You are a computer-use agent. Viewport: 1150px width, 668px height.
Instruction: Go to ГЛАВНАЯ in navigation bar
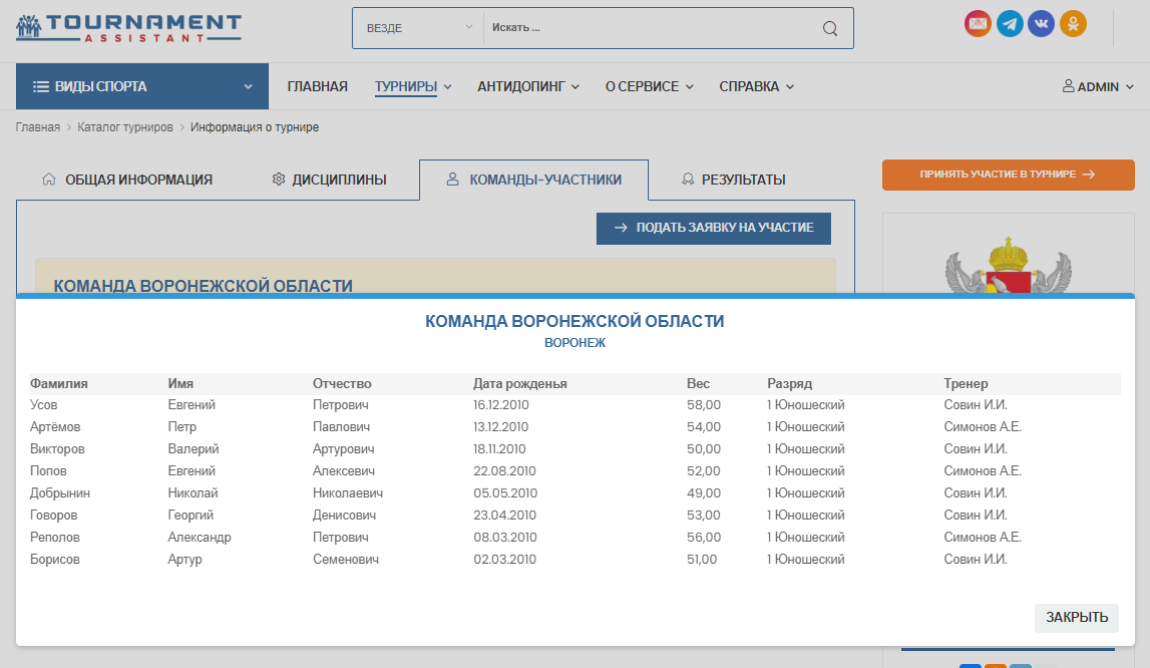[317, 87]
